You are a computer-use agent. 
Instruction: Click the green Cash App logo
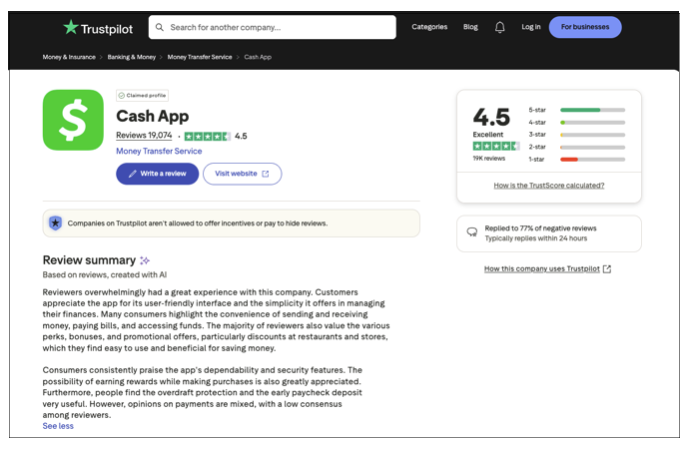click(73, 120)
